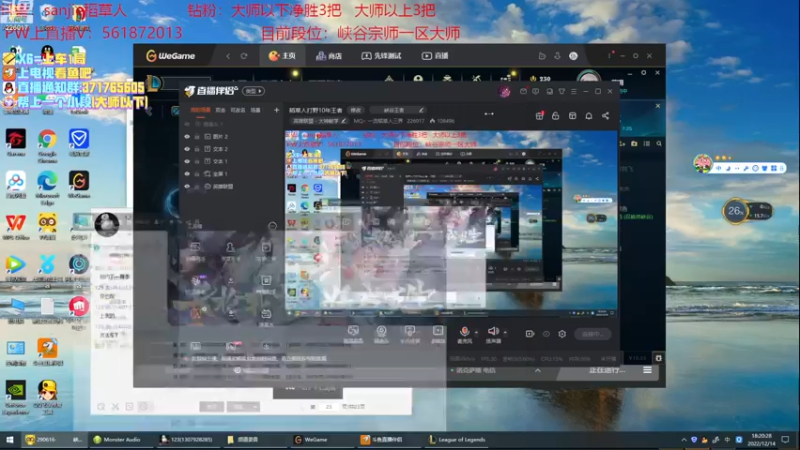Switch to the WeGame 主页 tab

click(282, 56)
